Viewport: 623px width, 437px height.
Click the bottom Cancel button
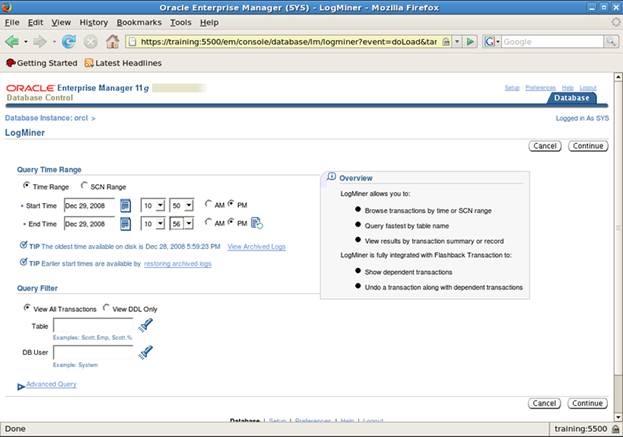coord(544,403)
